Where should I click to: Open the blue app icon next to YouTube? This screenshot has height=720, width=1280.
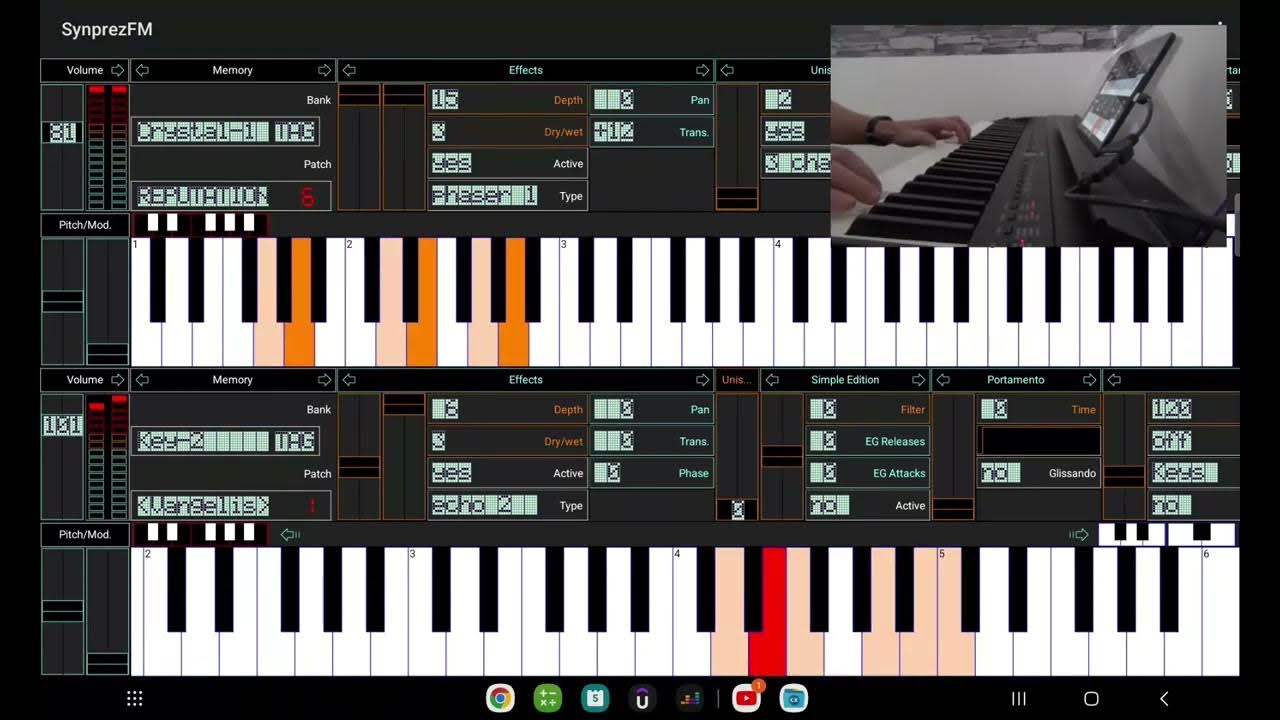pyautogui.click(x=793, y=699)
